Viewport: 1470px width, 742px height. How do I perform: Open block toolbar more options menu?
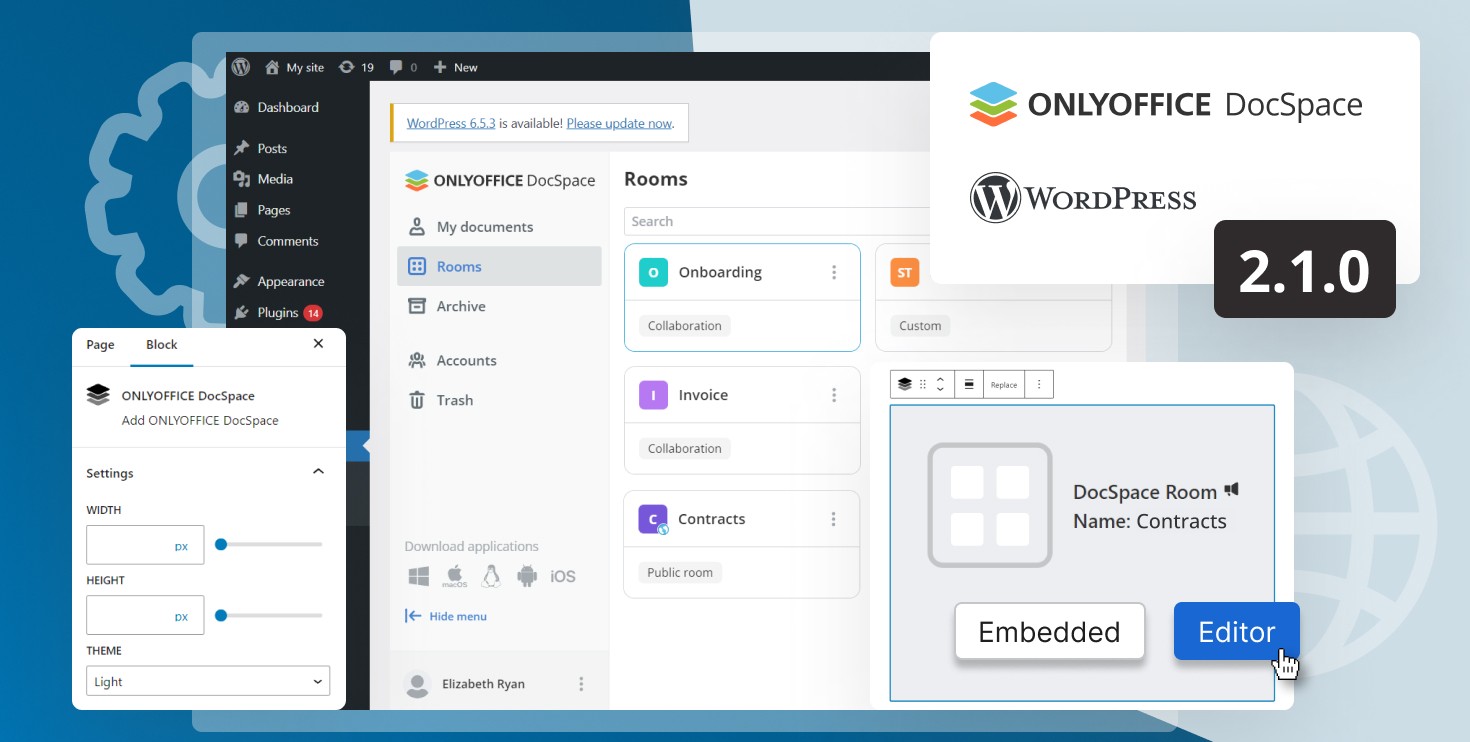click(x=1038, y=384)
